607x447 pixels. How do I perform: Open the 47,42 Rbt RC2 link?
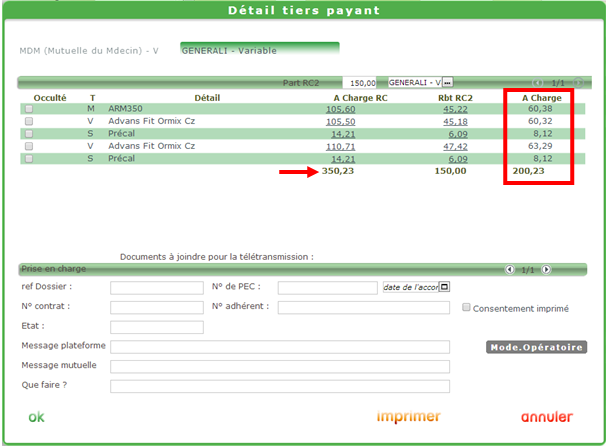tap(455, 147)
